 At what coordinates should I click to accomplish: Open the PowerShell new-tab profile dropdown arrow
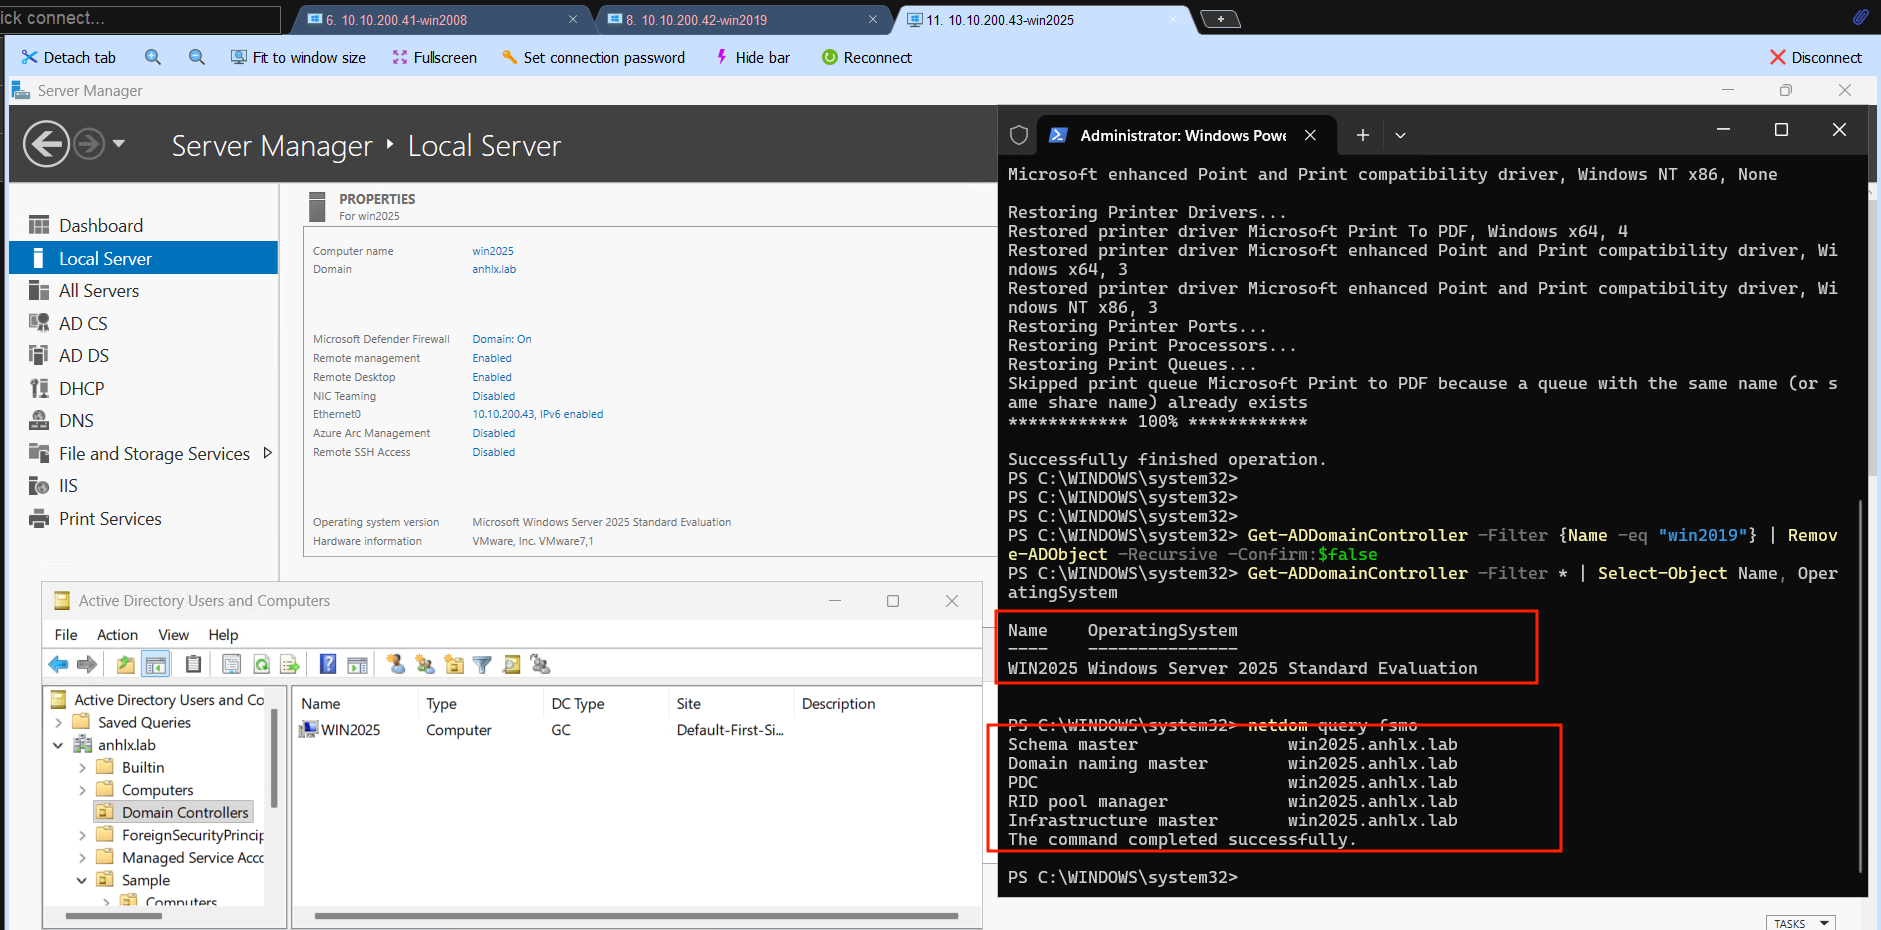coord(1400,135)
